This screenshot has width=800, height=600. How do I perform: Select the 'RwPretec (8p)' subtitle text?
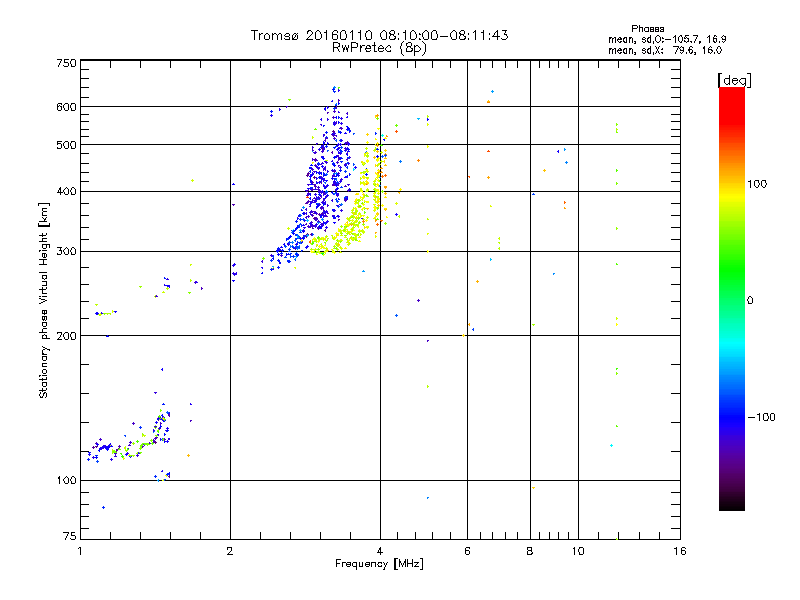[379, 48]
